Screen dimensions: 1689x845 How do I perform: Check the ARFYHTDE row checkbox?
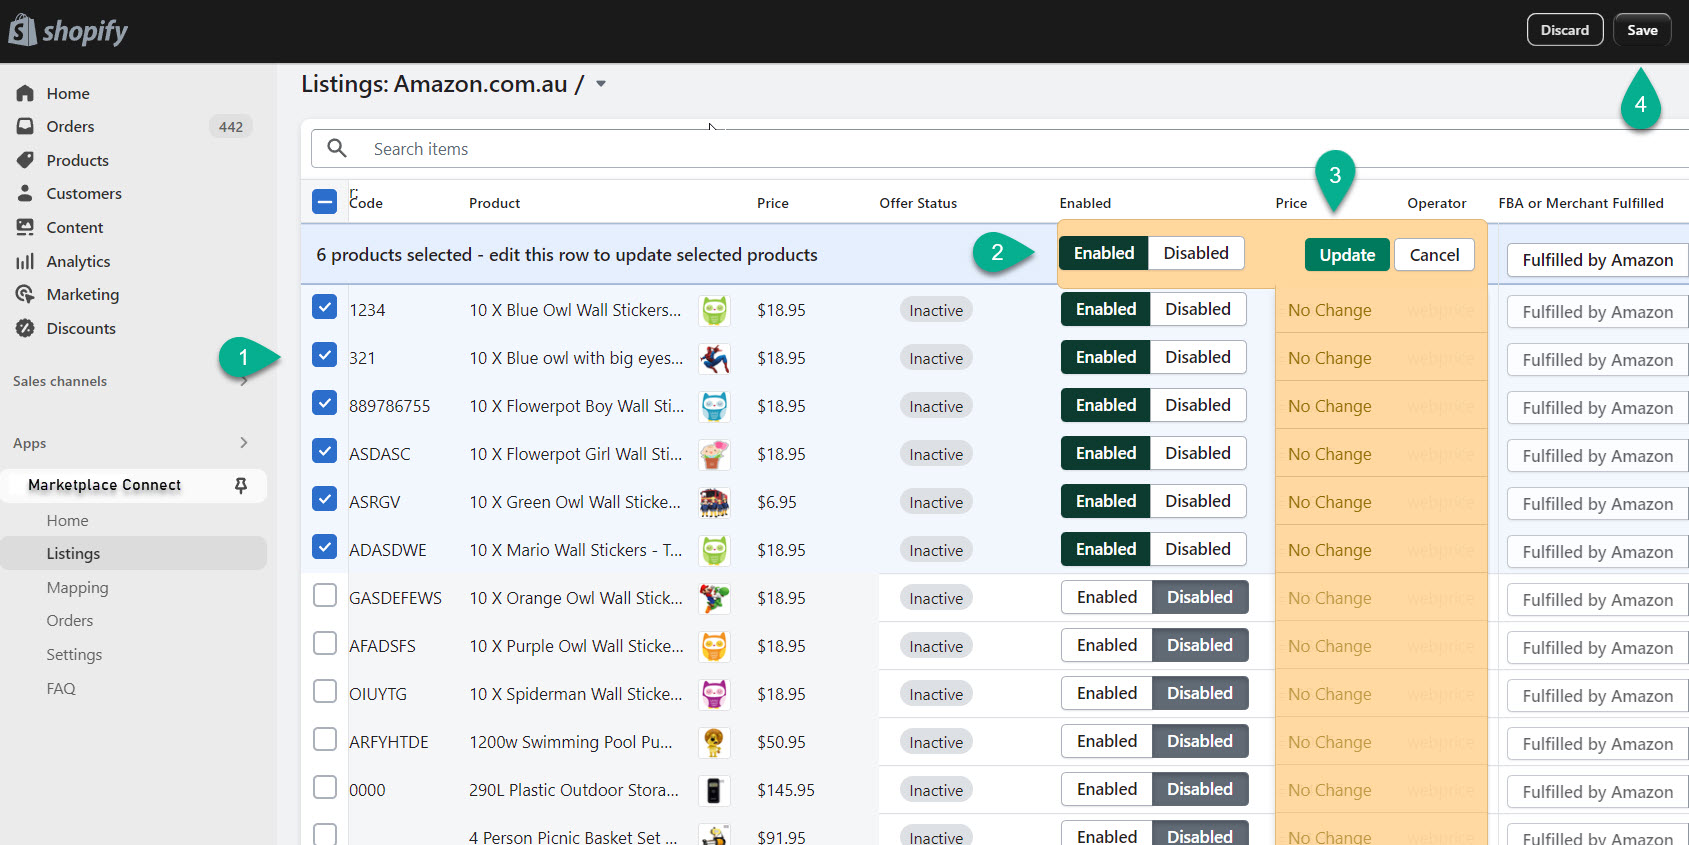tap(324, 739)
